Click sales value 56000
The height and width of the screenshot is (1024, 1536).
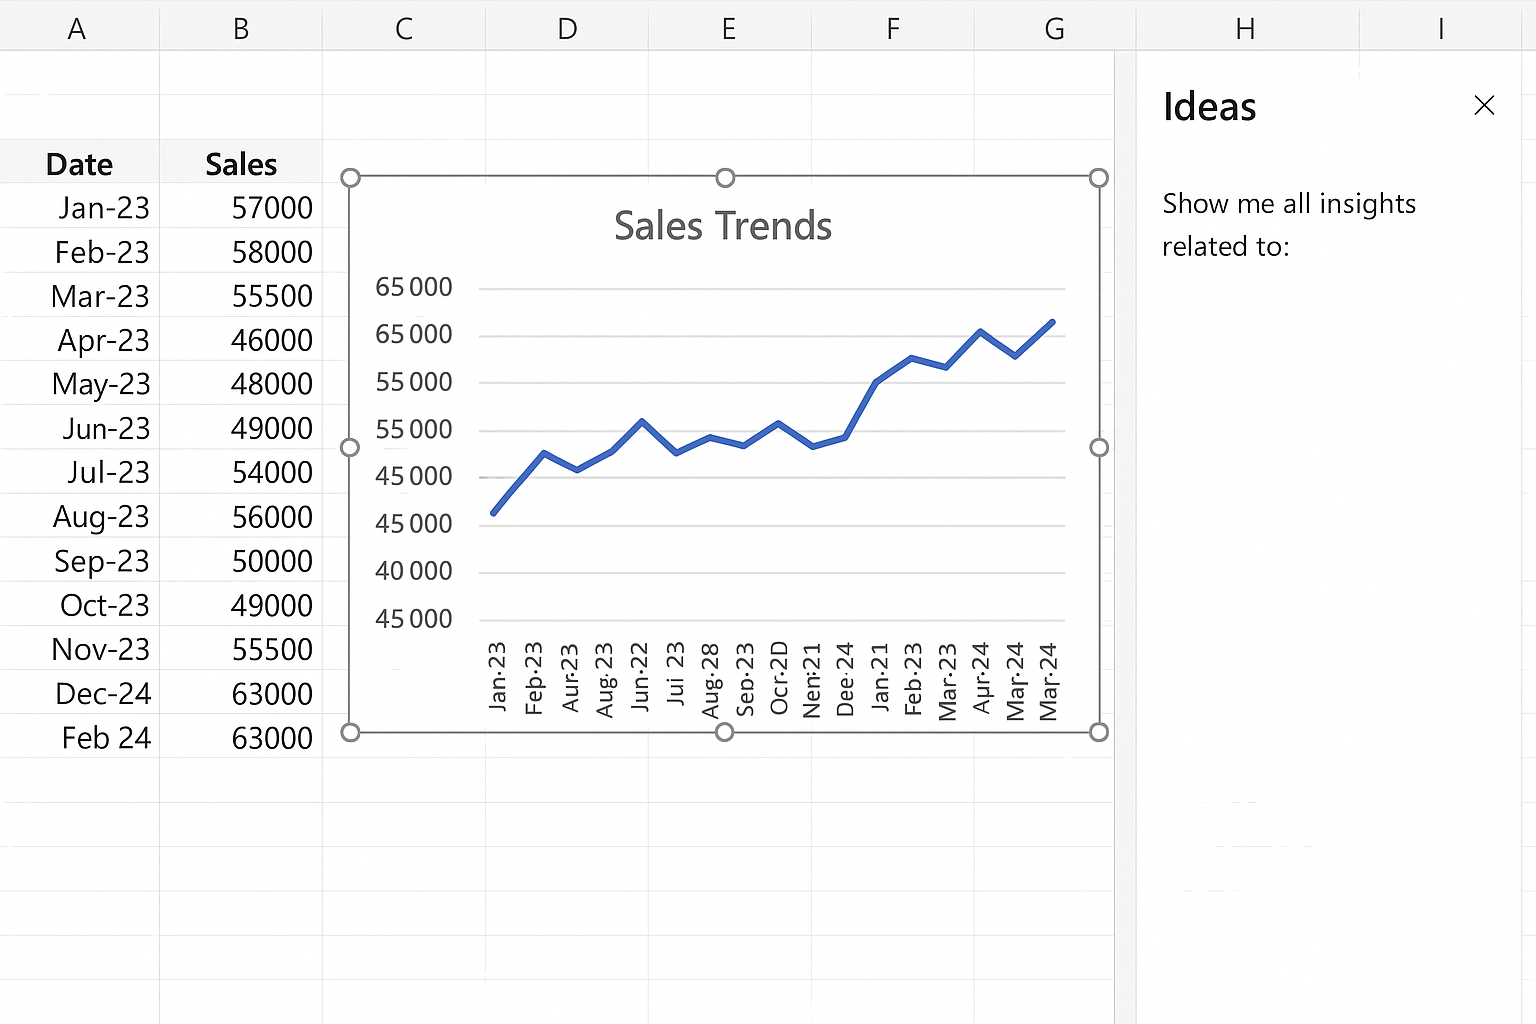tap(241, 516)
